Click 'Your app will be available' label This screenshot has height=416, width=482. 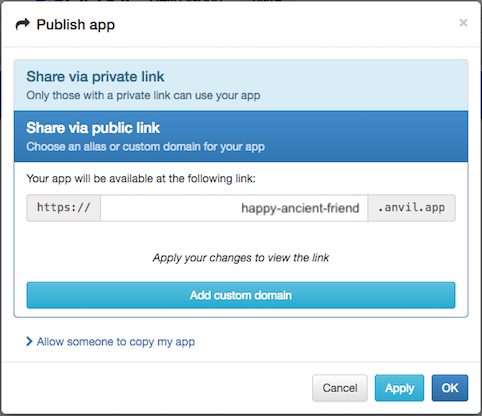141,179
